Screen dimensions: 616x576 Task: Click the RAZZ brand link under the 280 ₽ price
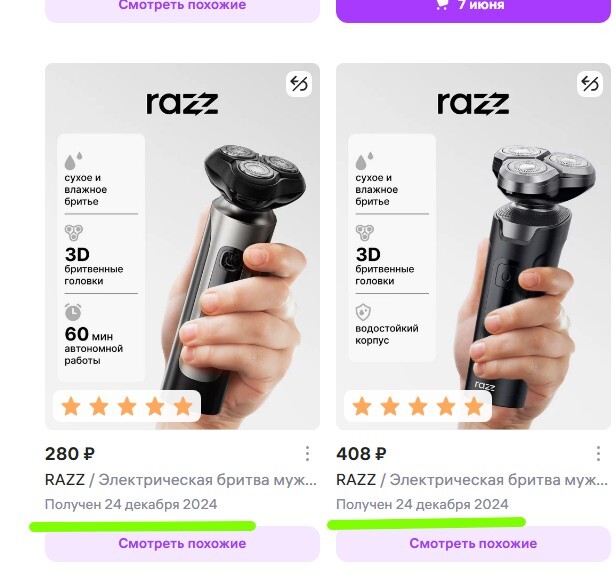tap(65, 480)
